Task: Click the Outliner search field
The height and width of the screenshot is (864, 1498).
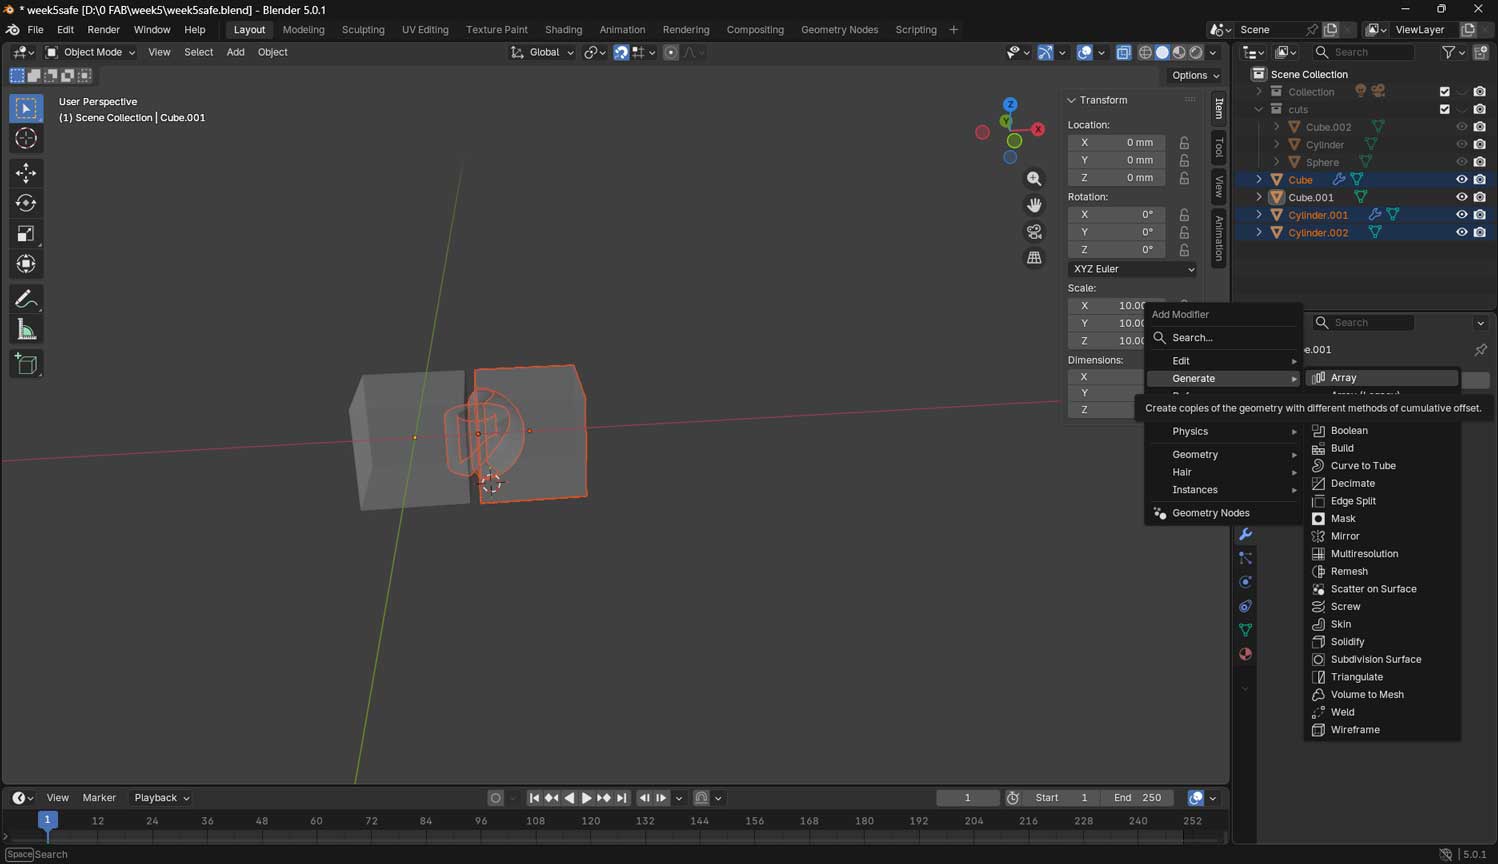Action: pos(1365,52)
